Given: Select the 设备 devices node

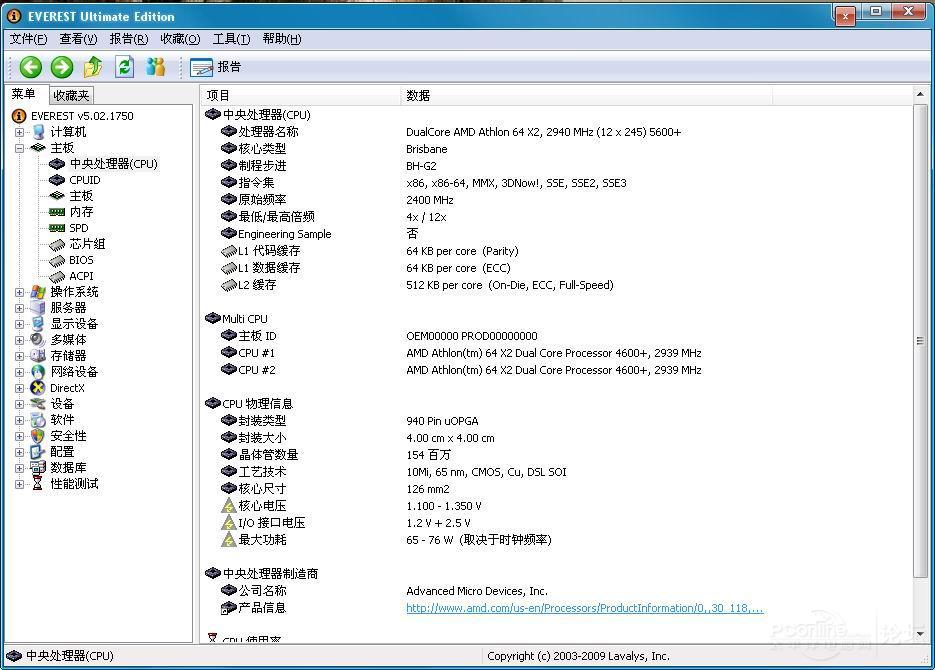Looking at the screenshot, I should tap(62, 404).
